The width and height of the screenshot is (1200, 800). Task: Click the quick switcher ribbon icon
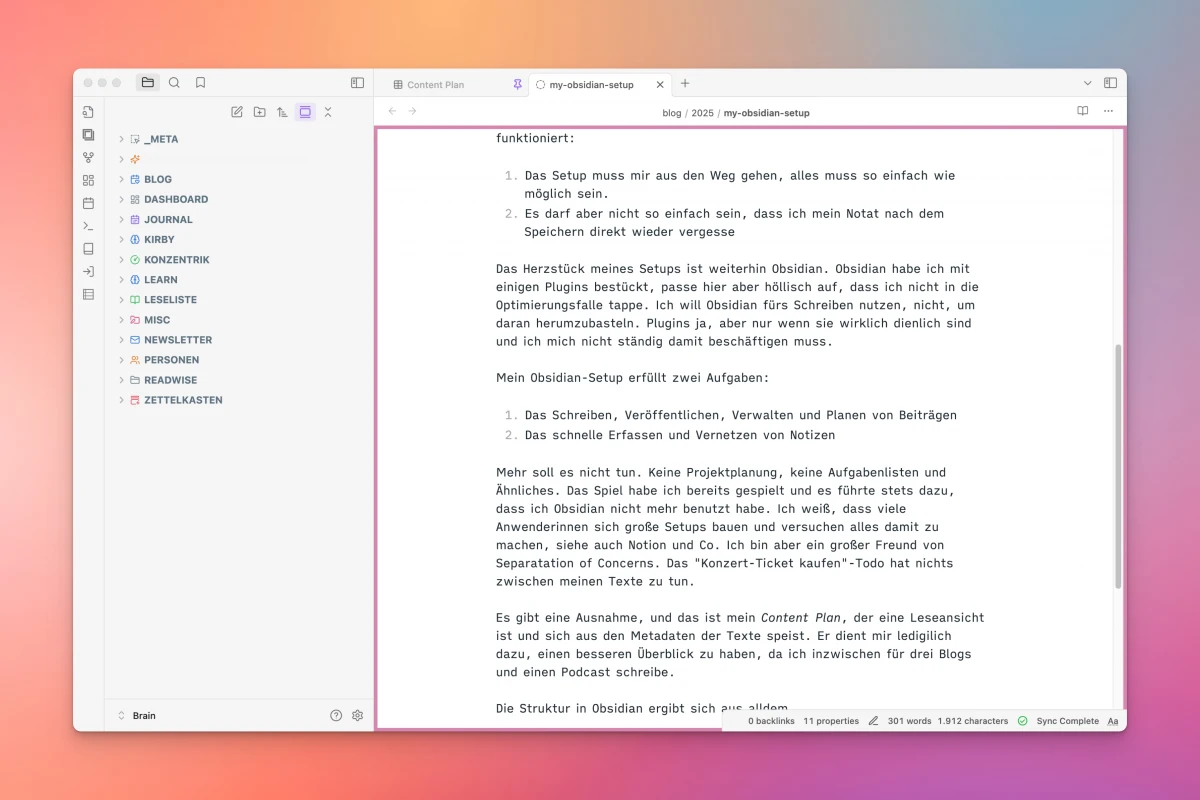pyautogui.click(x=88, y=112)
